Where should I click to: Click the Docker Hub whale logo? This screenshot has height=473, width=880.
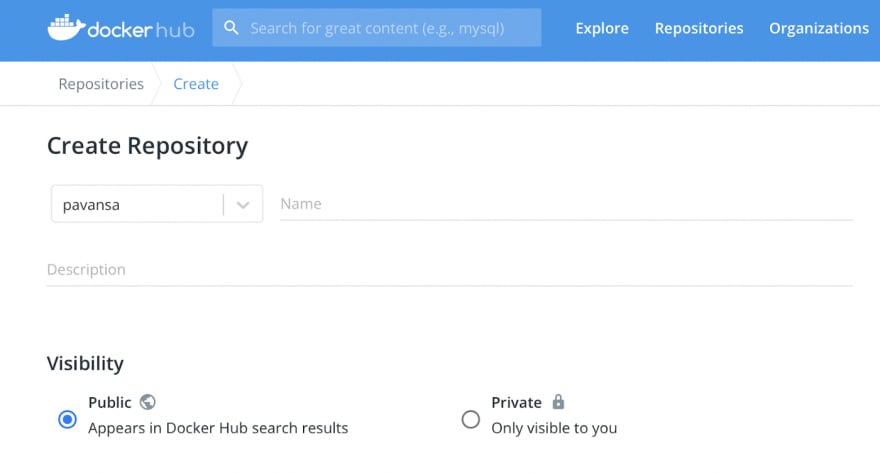(66, 27)
